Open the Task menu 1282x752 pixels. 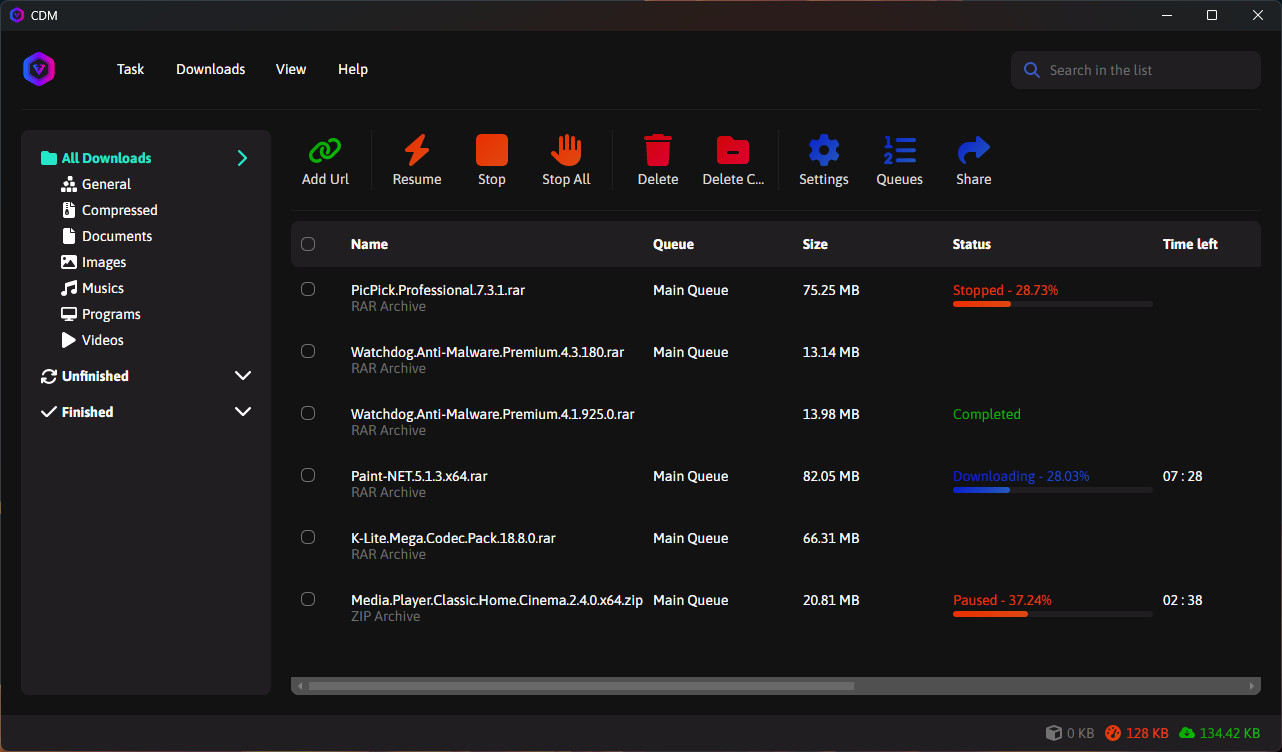coord(130,69)
